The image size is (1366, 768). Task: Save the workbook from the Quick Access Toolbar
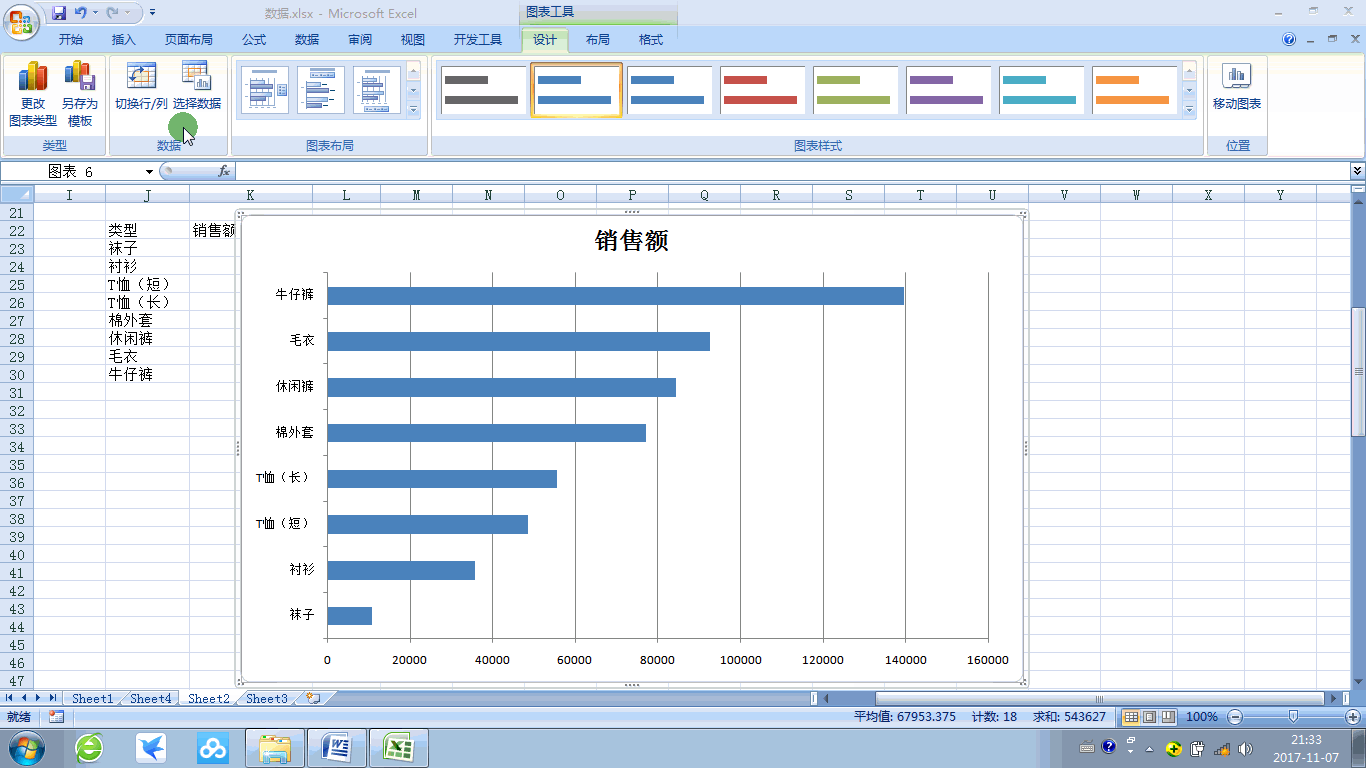tap(59, 13)
